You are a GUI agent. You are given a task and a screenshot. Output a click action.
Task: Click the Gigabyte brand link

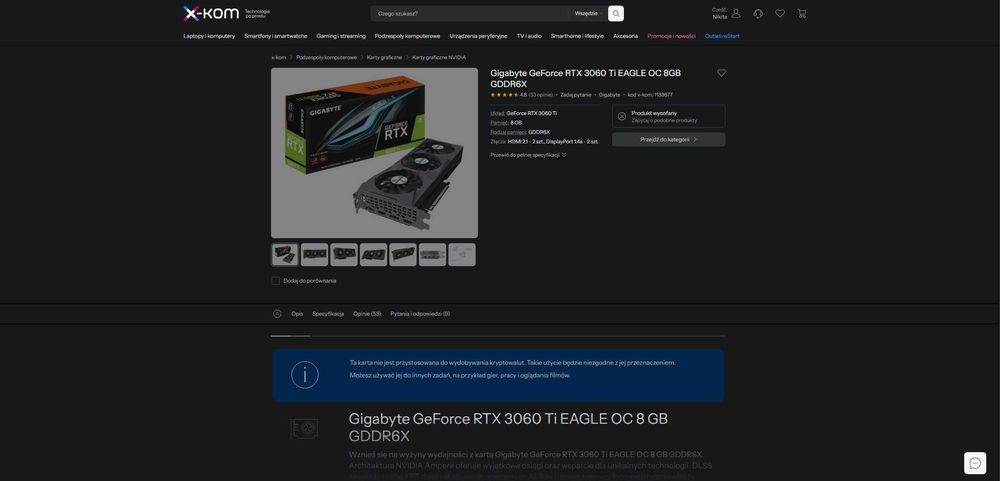[x=609, y=94]
